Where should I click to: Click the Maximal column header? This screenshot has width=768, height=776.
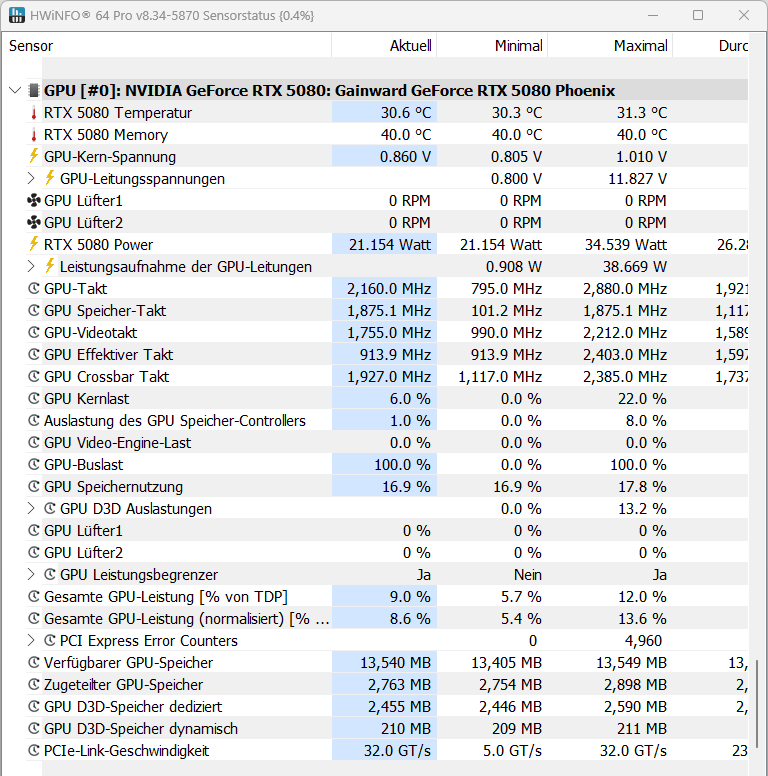coord(610,46)
